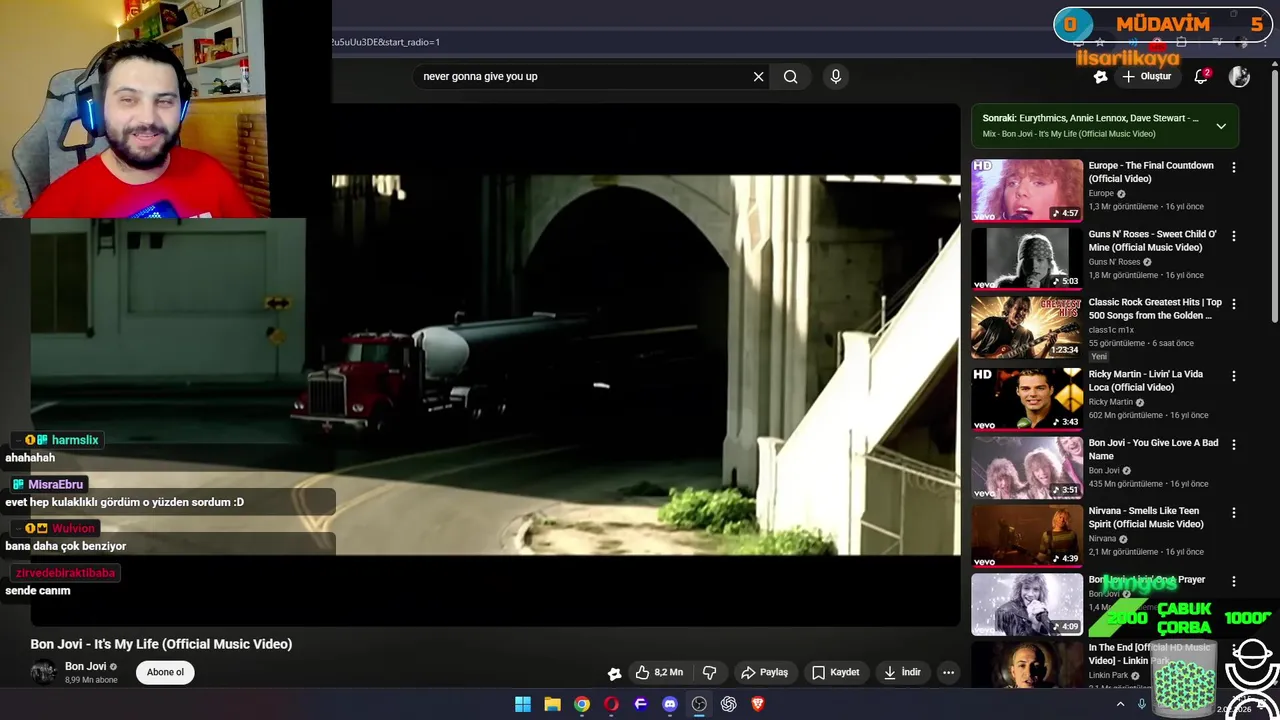Open 'Guns N' Roses - Sweet Child O' Mine' title

(x=1152, y=241)
